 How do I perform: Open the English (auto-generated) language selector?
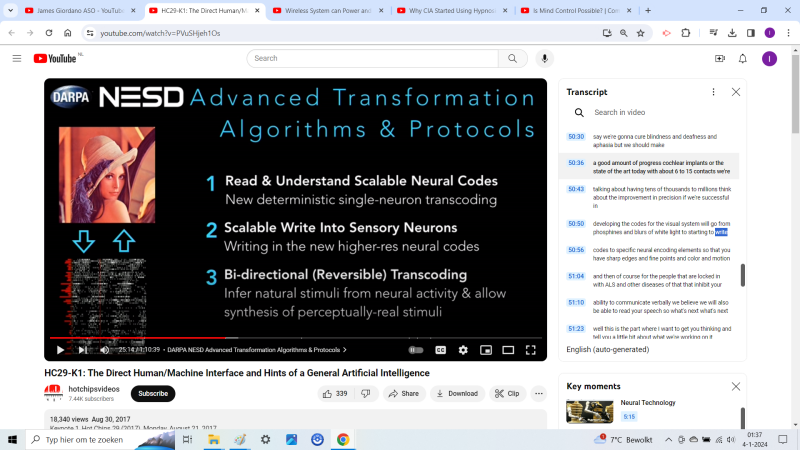[608, 349]
